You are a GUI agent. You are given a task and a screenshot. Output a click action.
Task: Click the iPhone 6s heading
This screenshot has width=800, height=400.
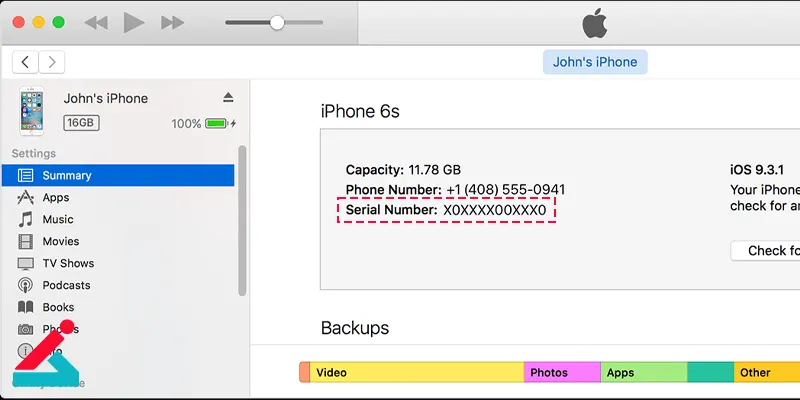pos(360,111)
